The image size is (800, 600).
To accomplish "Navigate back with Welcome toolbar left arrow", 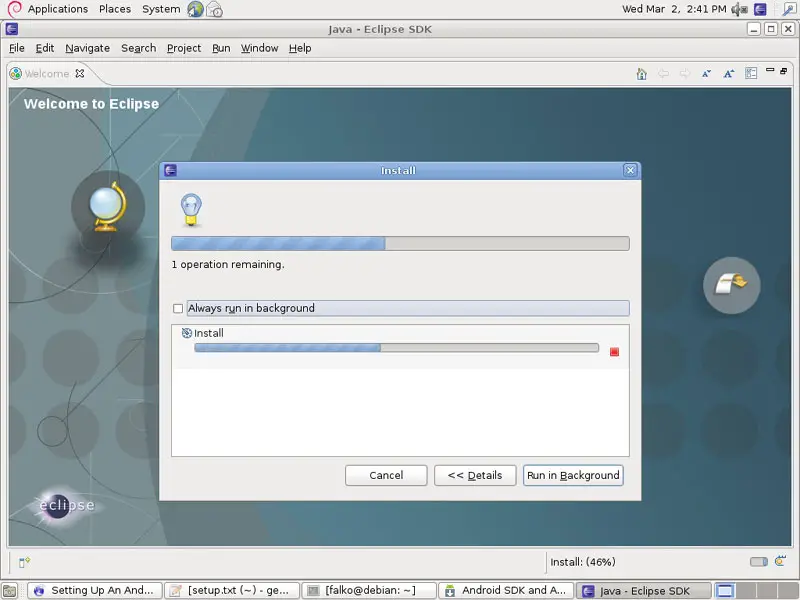I will 663,74.
